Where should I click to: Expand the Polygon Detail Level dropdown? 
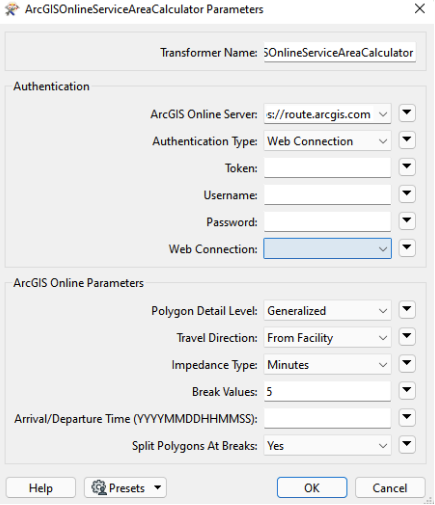pyautogui.click(x=327, y=311)
